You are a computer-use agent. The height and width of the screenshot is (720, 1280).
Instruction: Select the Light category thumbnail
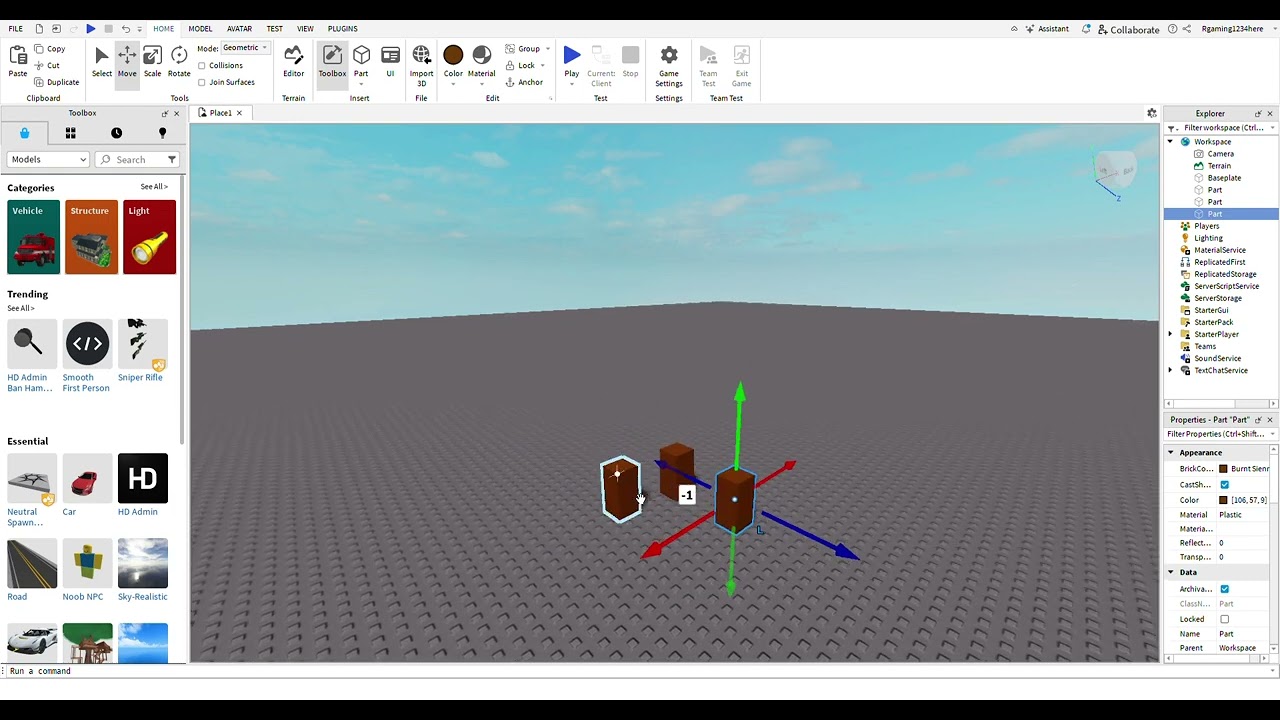[x=149, y=237]
